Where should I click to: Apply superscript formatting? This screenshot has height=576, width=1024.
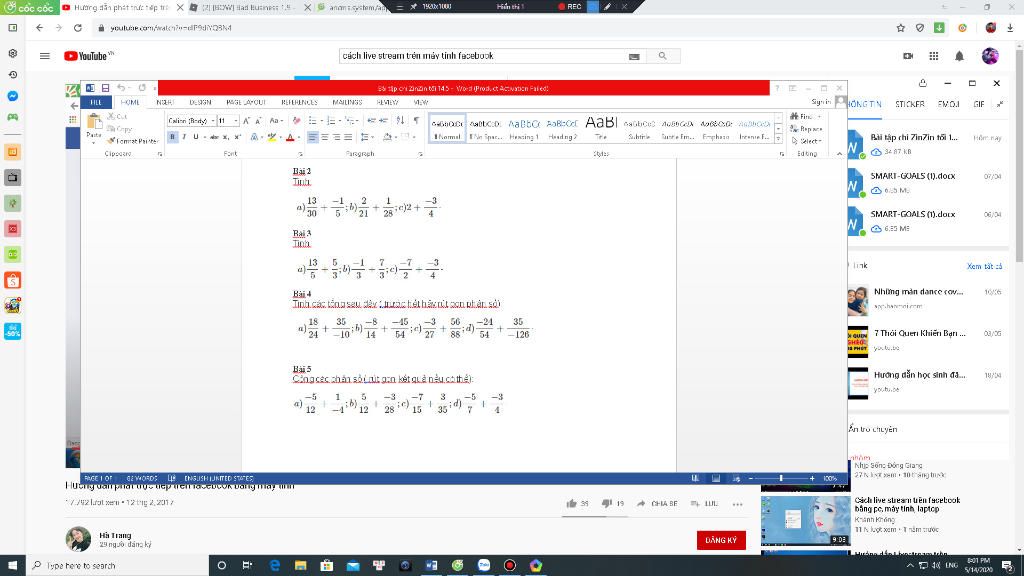click(238, 137)
